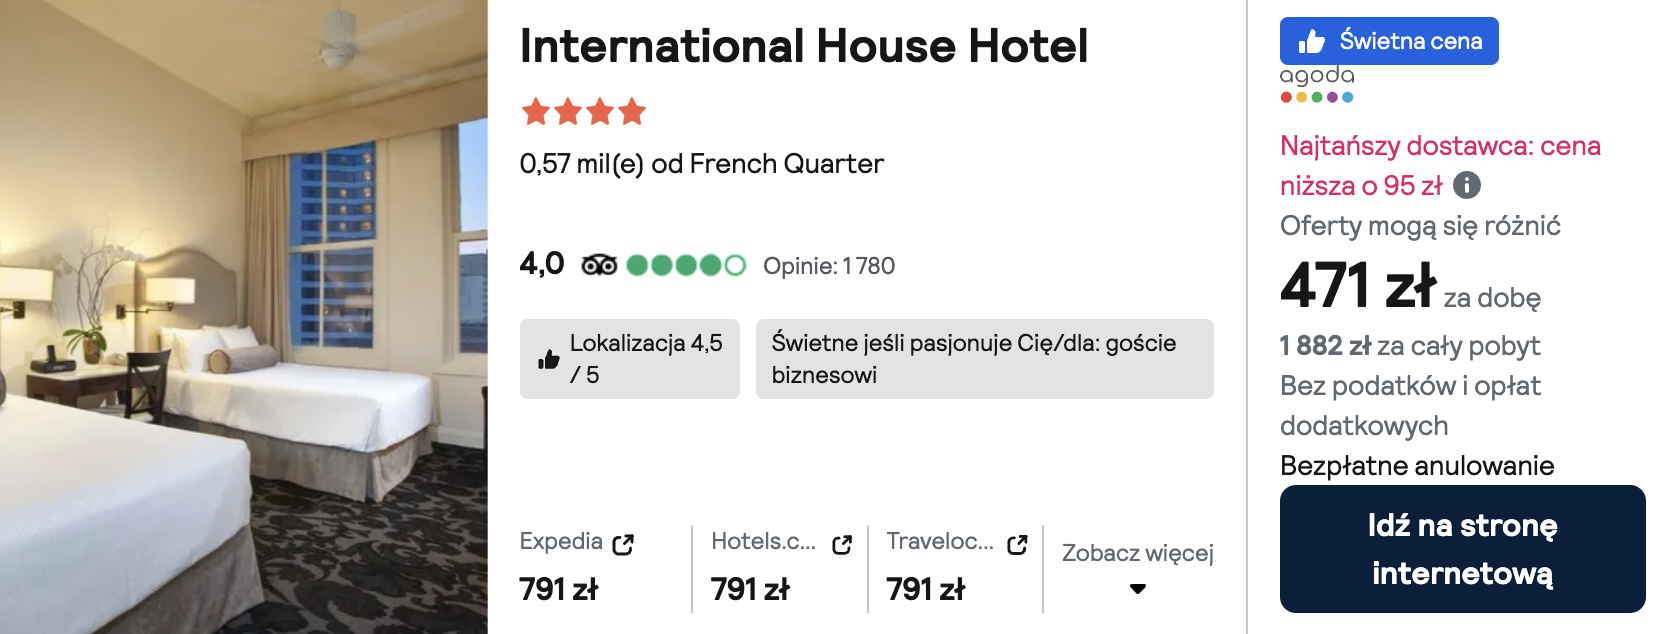1674x634 pixels.
Task: Click the info icon beside price difference
Action: 1466,185
